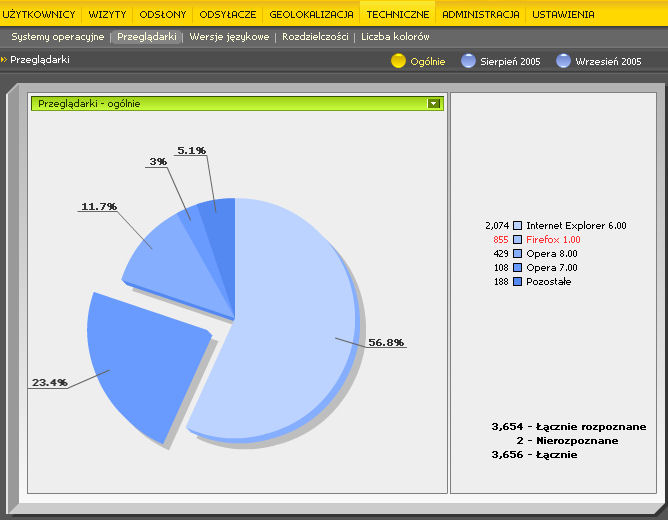The width and height of the screenshot is (668, 520).
Task: Click the Przeglądarki - ogólnie green title bar
Action: pos(237,103)
